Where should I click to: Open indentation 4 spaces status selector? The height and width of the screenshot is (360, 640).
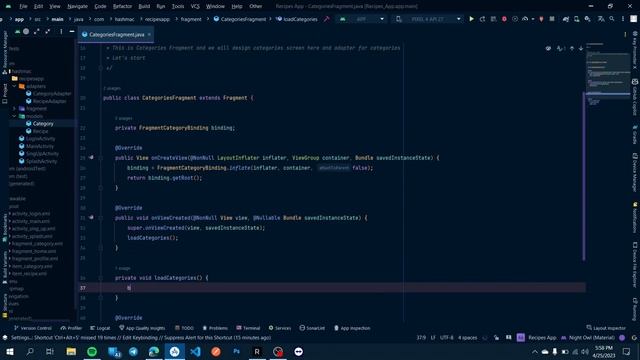(467, 338)
